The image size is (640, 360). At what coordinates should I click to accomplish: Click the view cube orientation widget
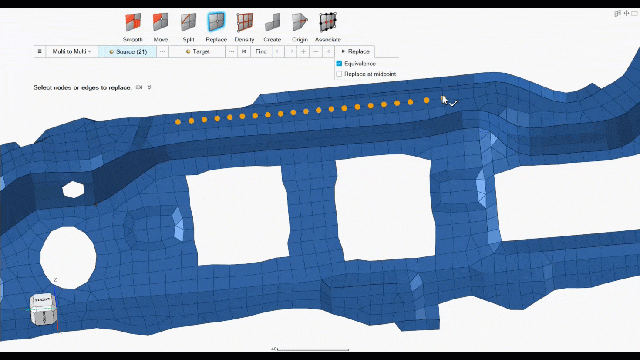tap(43, 310)
